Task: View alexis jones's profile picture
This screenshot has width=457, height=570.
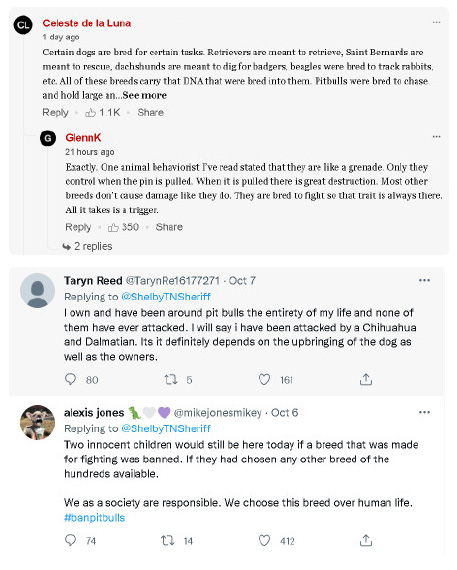Action: [x=37, y=422]
